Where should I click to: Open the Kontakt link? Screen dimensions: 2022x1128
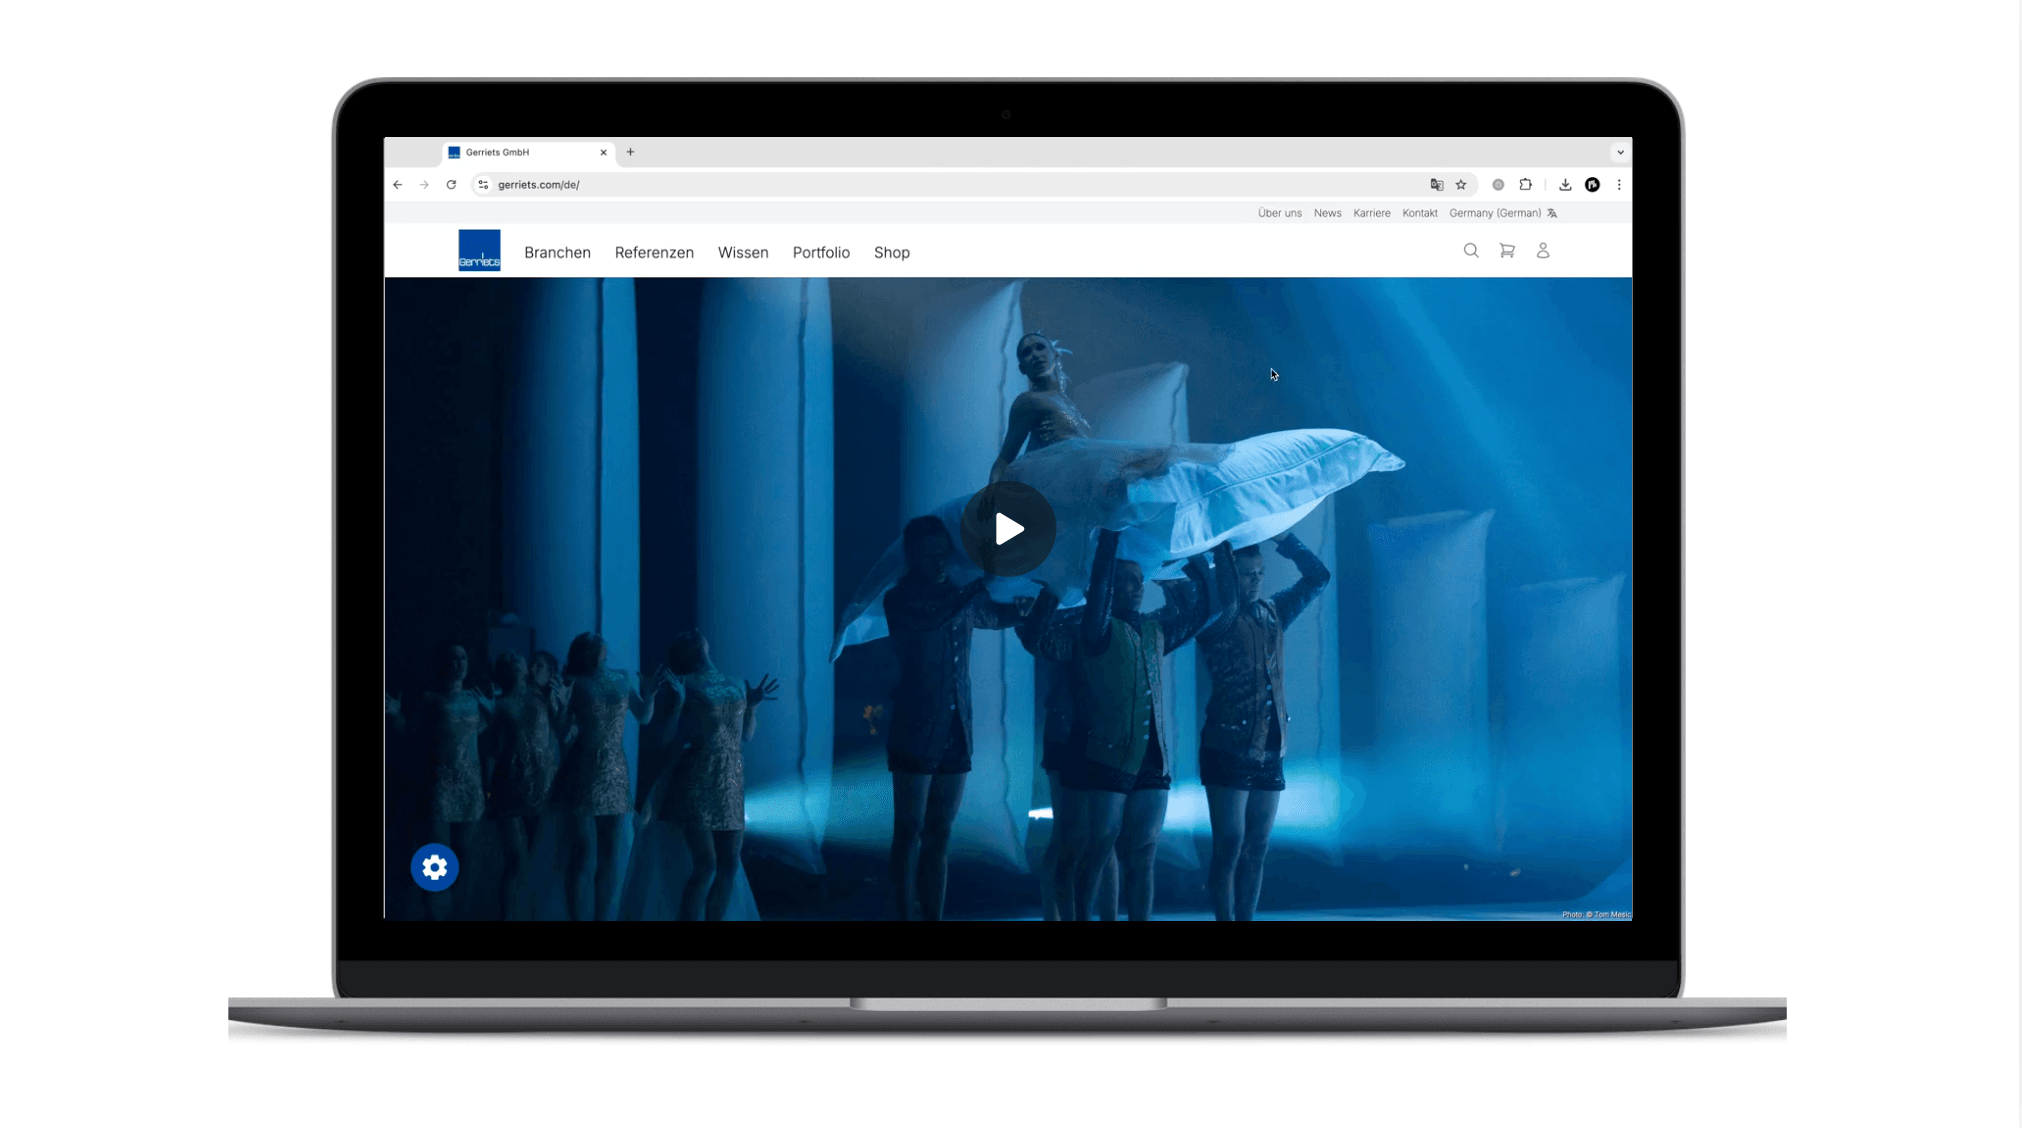1419,213
